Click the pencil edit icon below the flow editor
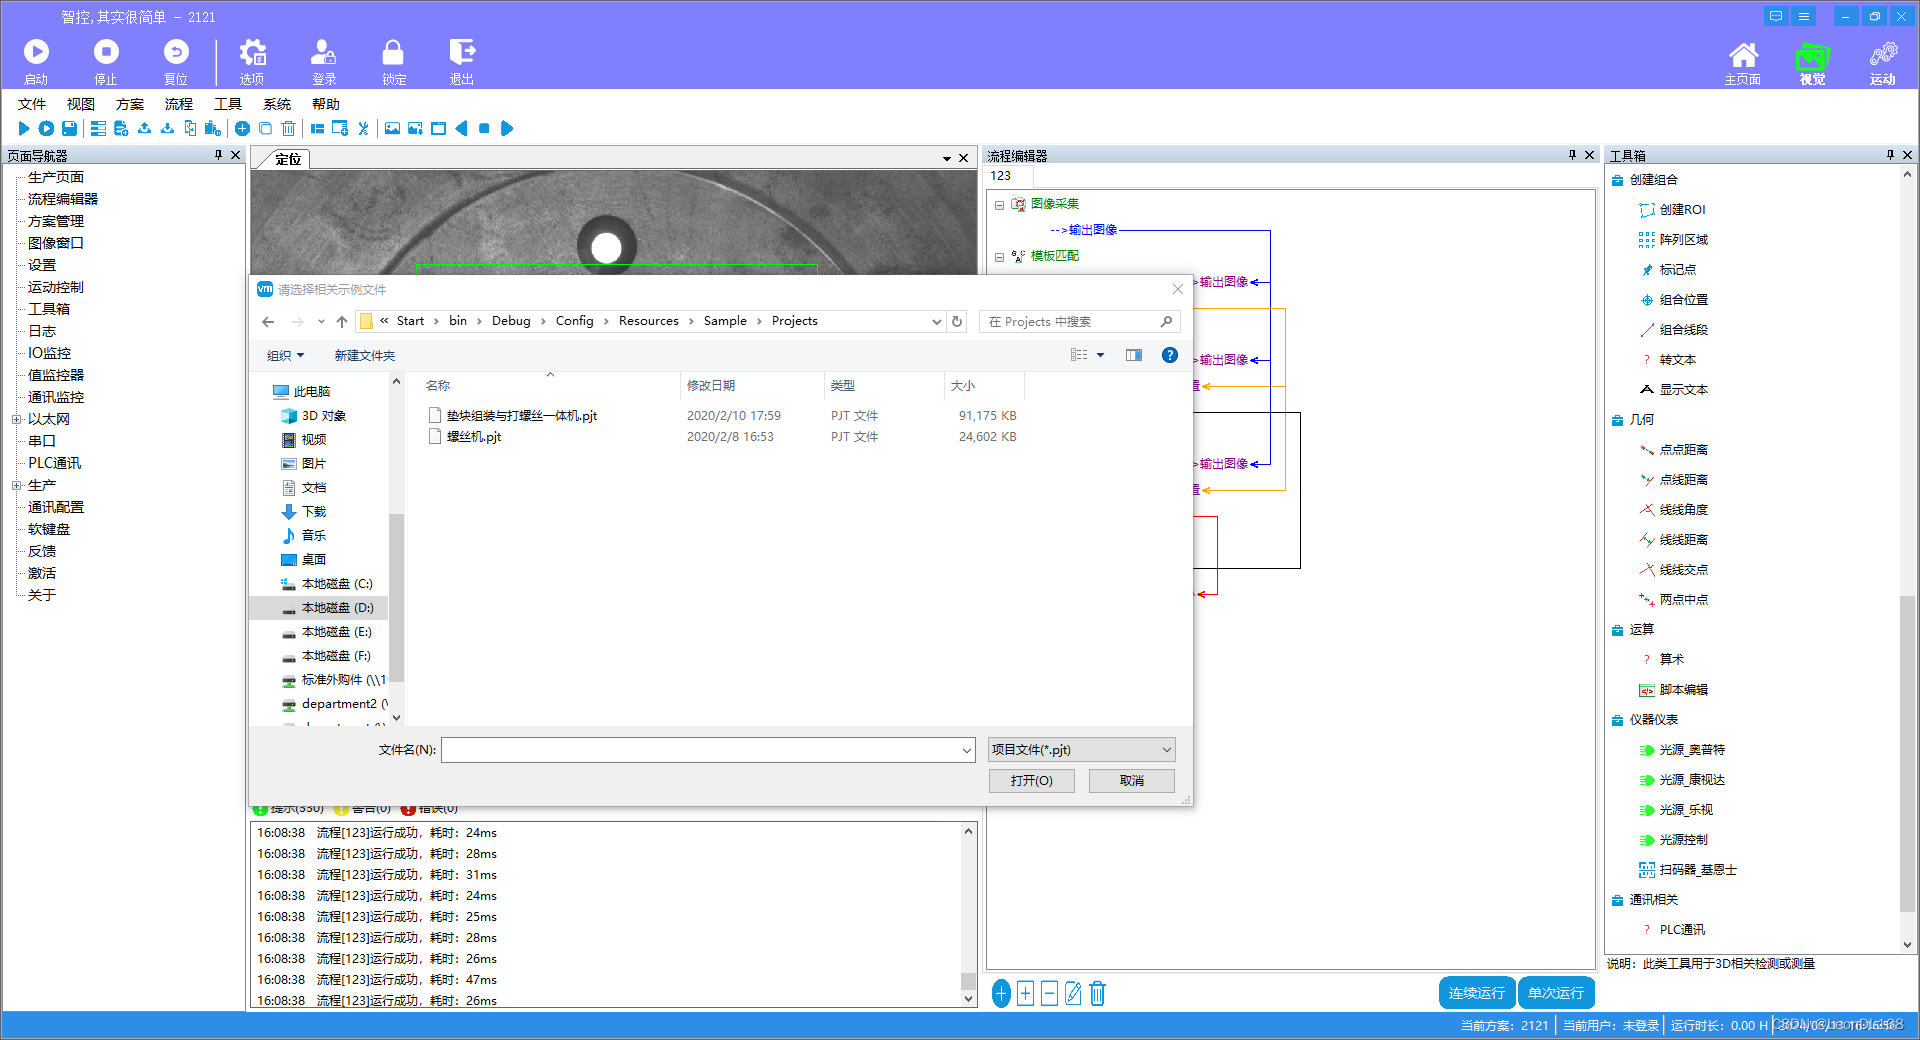This screenshot has height=1040, width=1920. tap(1073, 993)
